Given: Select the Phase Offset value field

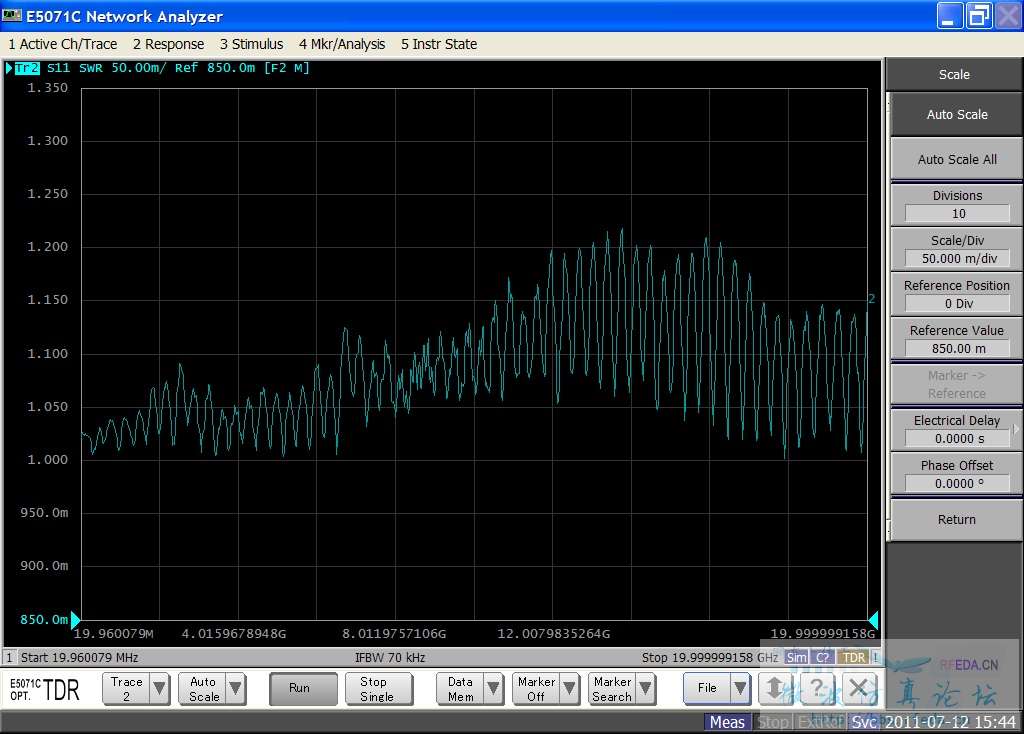Looking at the screenshot, I should (x=957, y=484).
